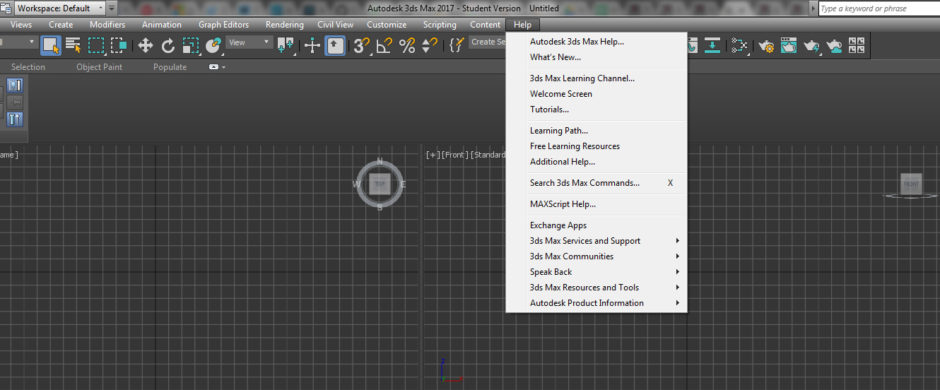The height and width of the screenshot is (390, 940).
Task: Click the down-arrow between bars toolbar icon
Action: (712, 46)
